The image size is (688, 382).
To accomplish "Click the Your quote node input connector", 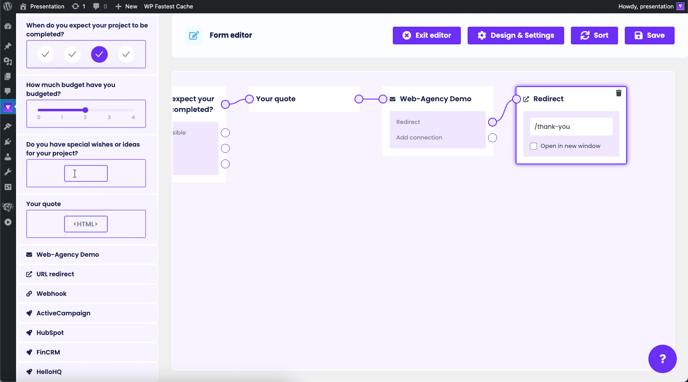I will (x=249, y=99).
